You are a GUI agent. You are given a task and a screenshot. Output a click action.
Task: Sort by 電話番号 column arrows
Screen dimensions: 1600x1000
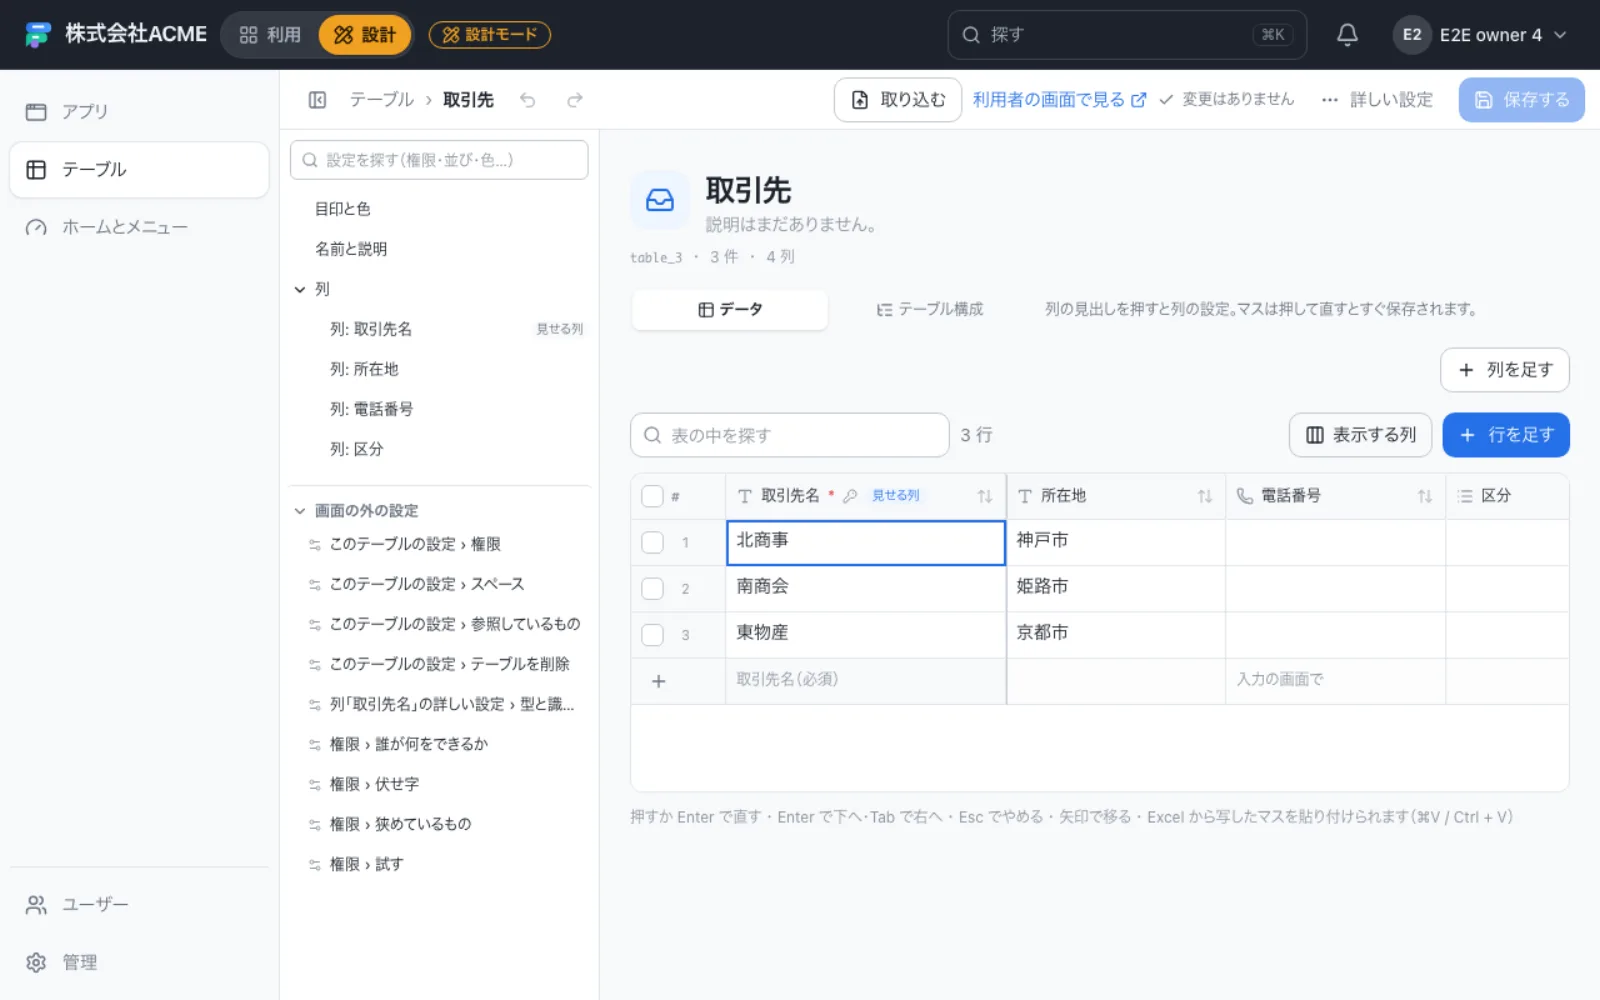pyautogui.click(x=1425, y=496)
